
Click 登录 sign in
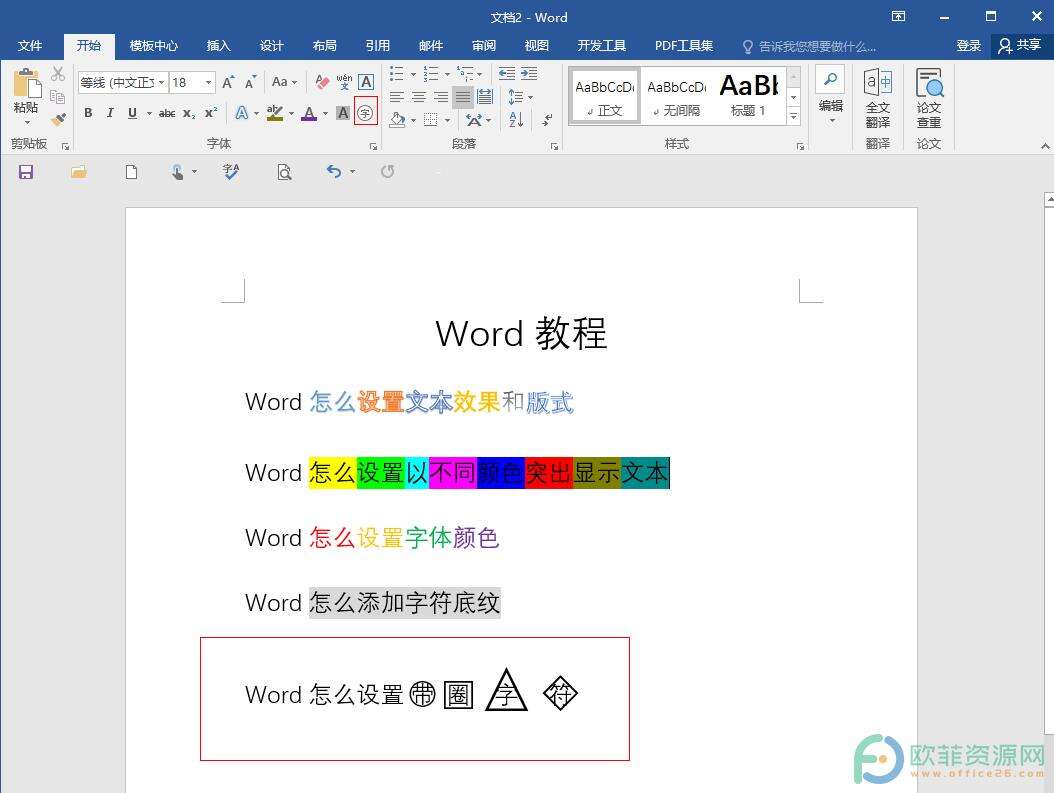[969, 46]
